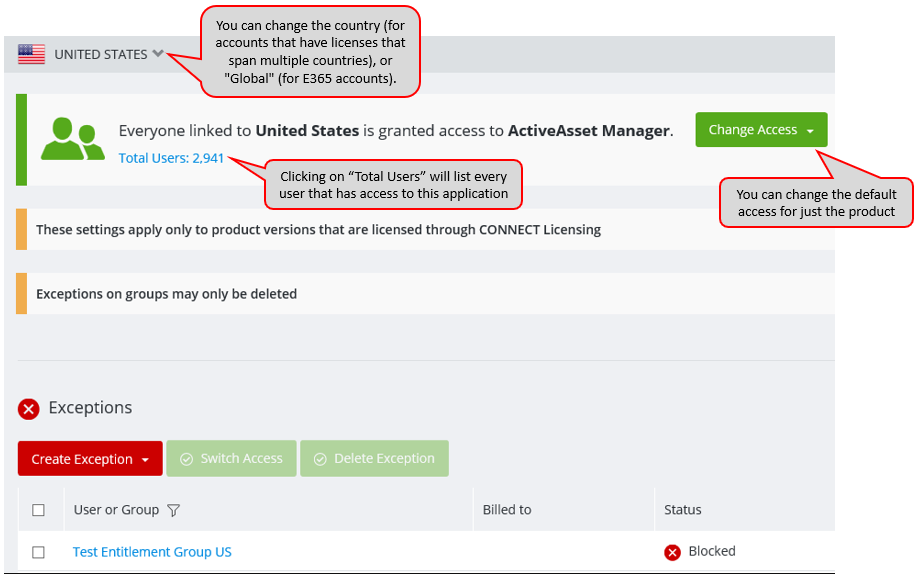The image size is (917, 575).
Task: Click the red X Exceptions icon
Action: point(29,409)
